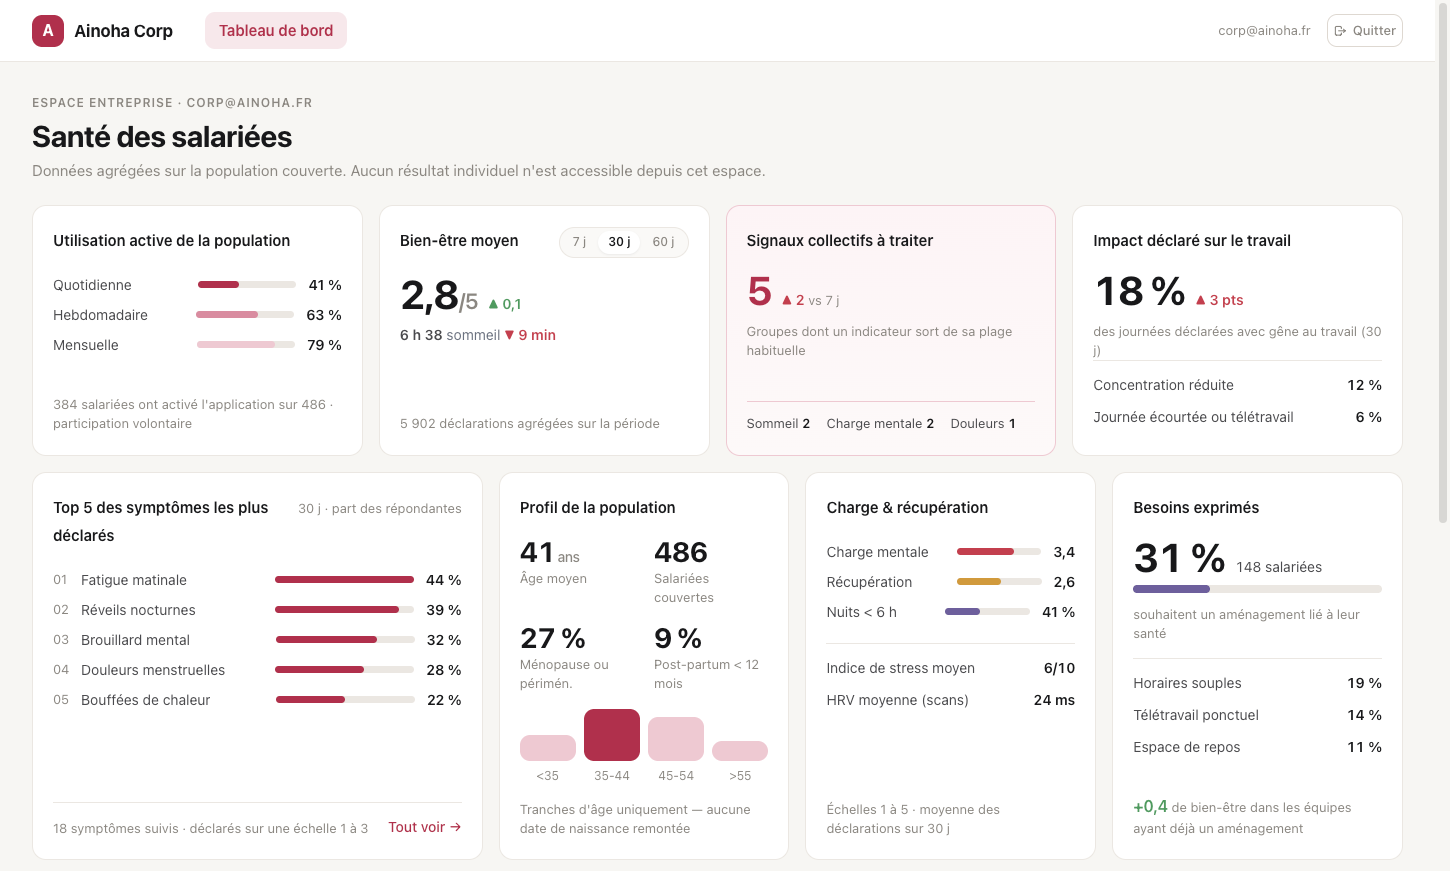The height and width of the screenshot is (871, 1450).
Task: Click the "41 ans" average age value
Action: [550, 553]
